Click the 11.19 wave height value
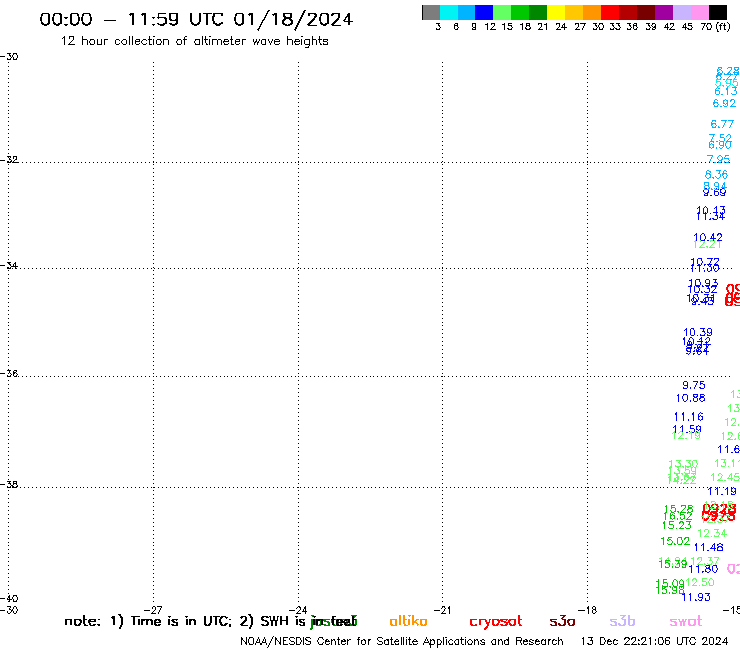The width and height of the screenshot is (740, 650). click(x=722, y=491)
